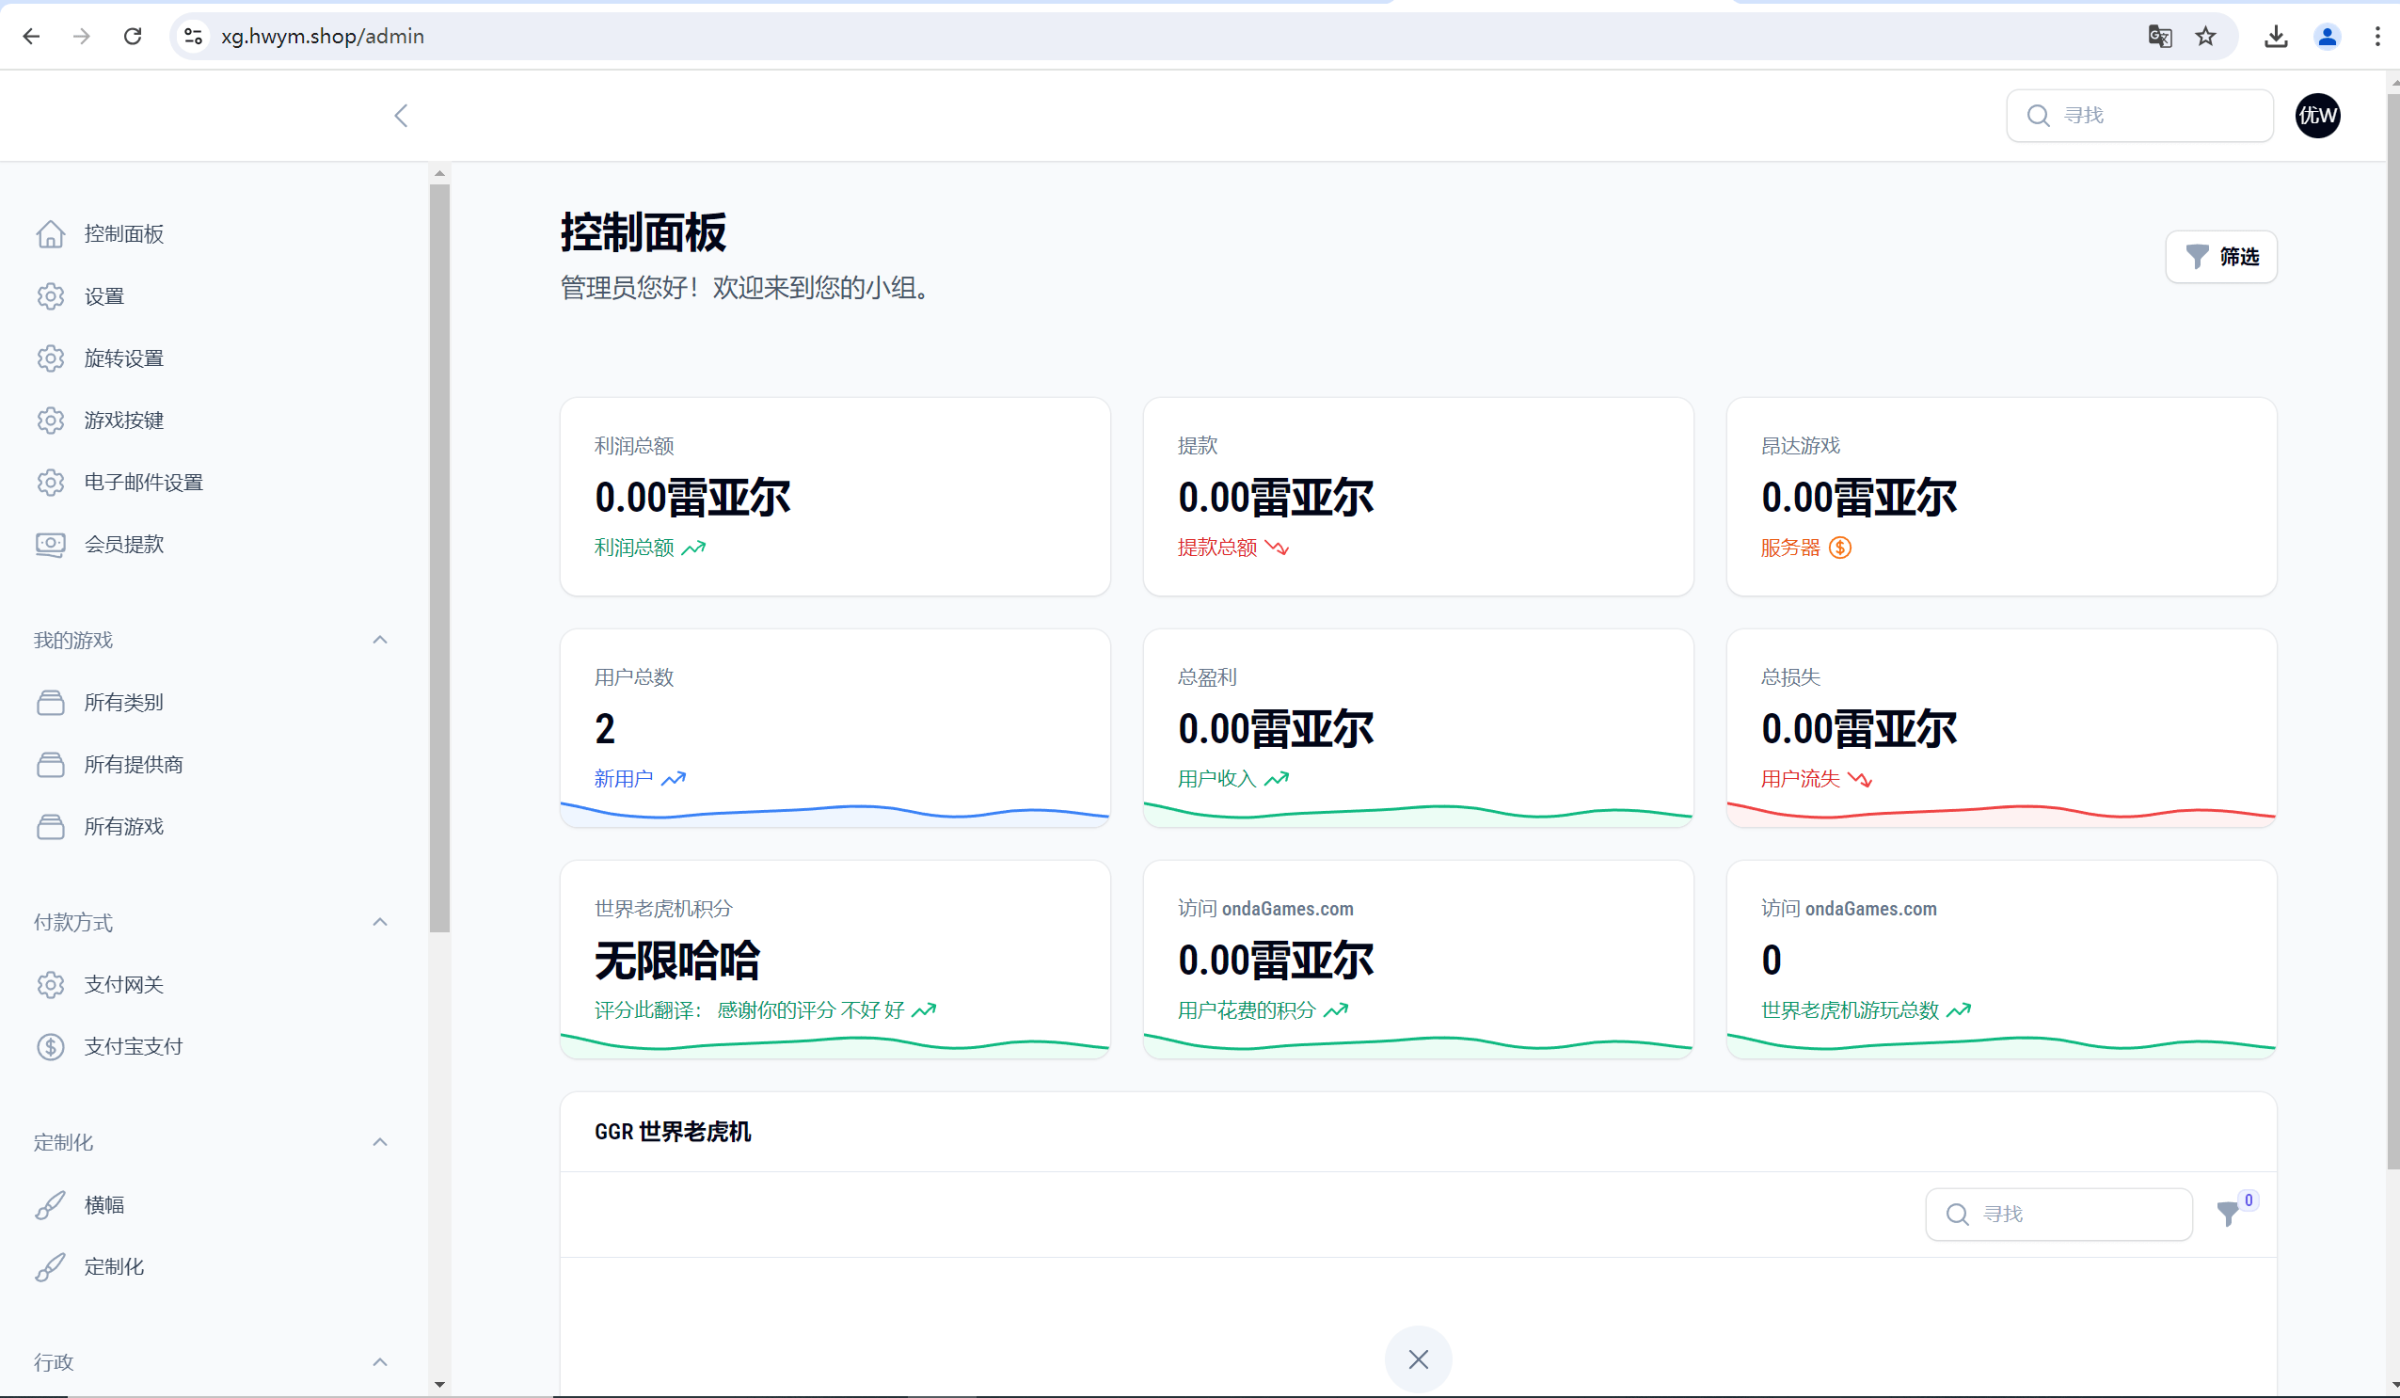Screen dimensions: 2400x1398
Task: Bookmark this page with star icon
Action: [x=2205, y=37]
